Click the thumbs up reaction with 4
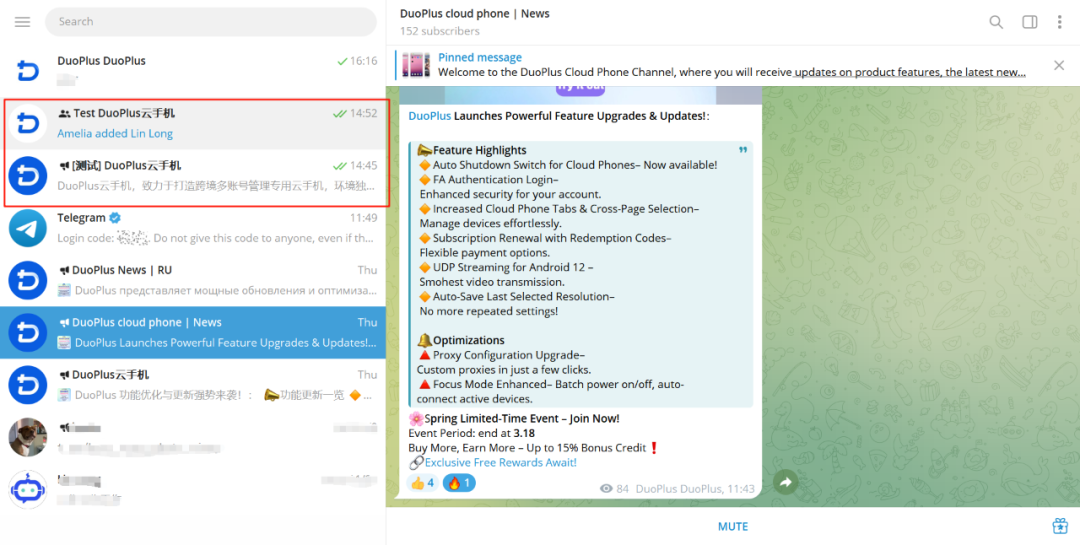Viewport: 1080px width, 545px height. coord(422,483)
